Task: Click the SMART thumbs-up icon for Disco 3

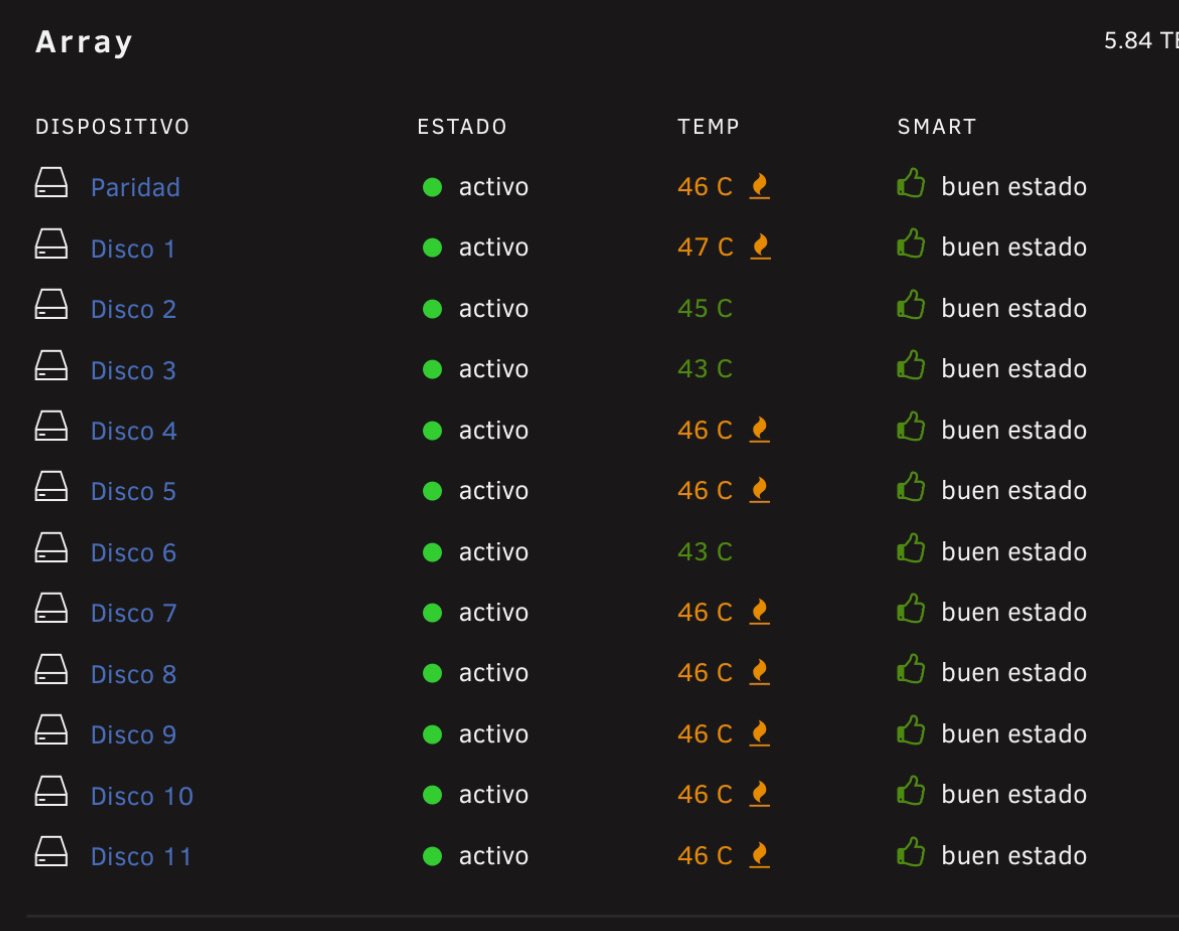Action: click(911, 365)
